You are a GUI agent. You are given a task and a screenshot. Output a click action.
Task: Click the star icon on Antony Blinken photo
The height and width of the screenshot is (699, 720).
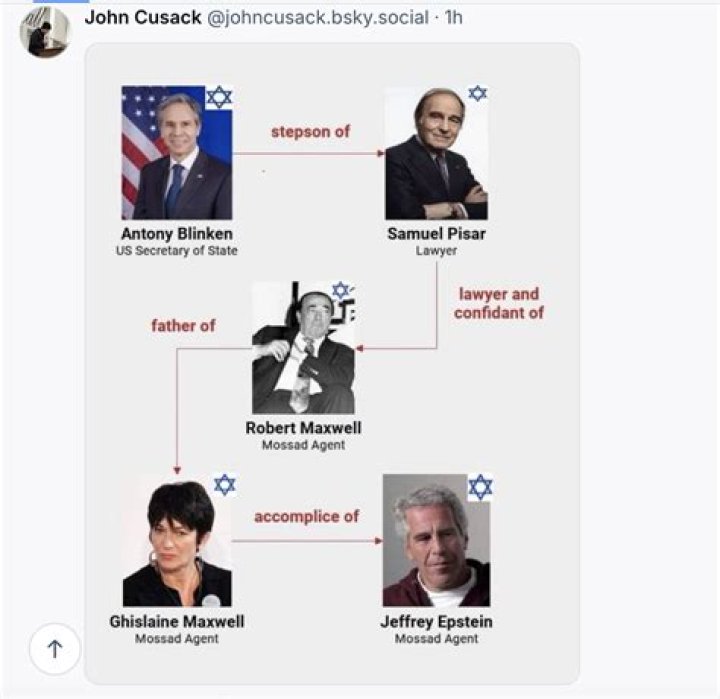tap(219, 97)
